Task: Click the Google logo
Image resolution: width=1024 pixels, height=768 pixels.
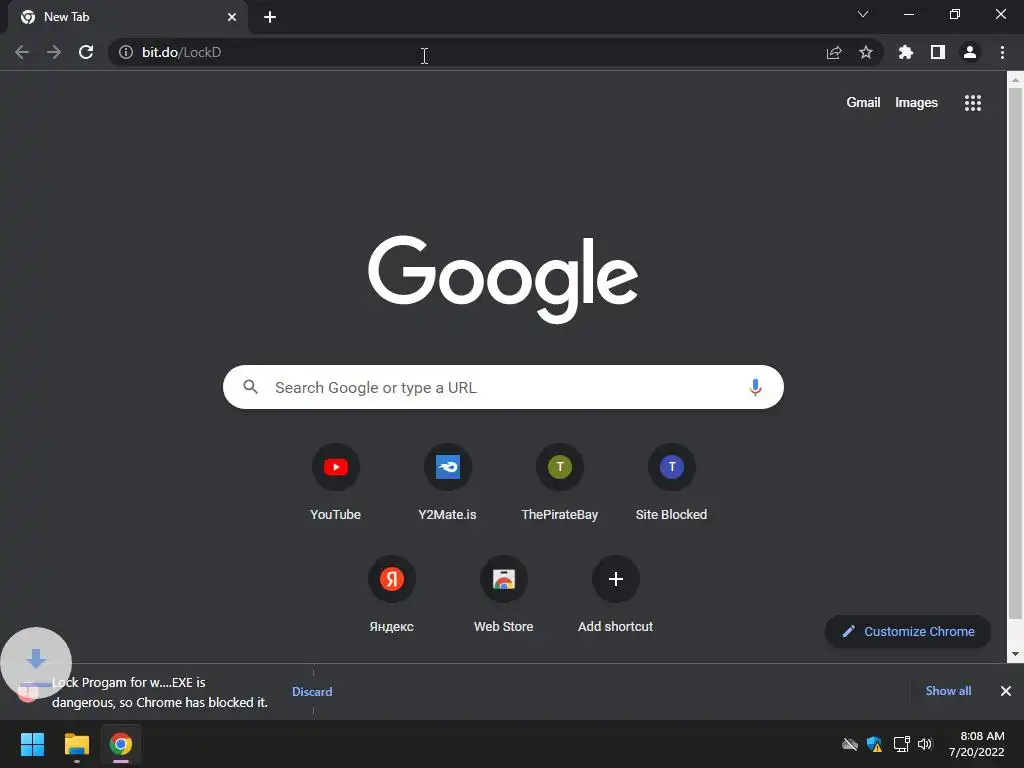Action: coord(503,278)
